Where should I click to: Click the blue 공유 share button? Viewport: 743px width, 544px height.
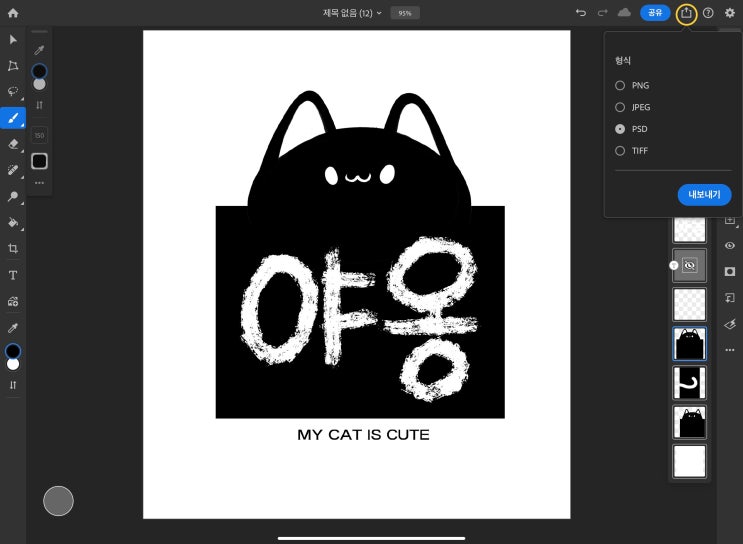pyautogui.click(x=655, y=13)
